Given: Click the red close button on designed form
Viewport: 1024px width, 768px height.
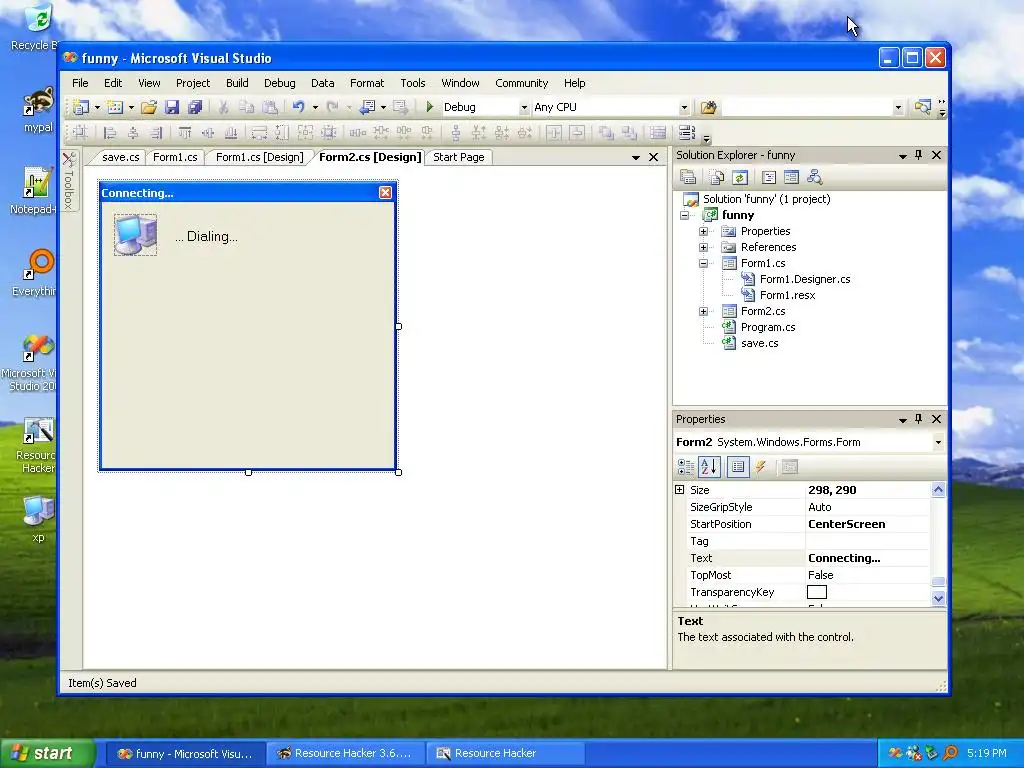Looking at the screenshot, I should pyautogui.click(x=385, y=192).
